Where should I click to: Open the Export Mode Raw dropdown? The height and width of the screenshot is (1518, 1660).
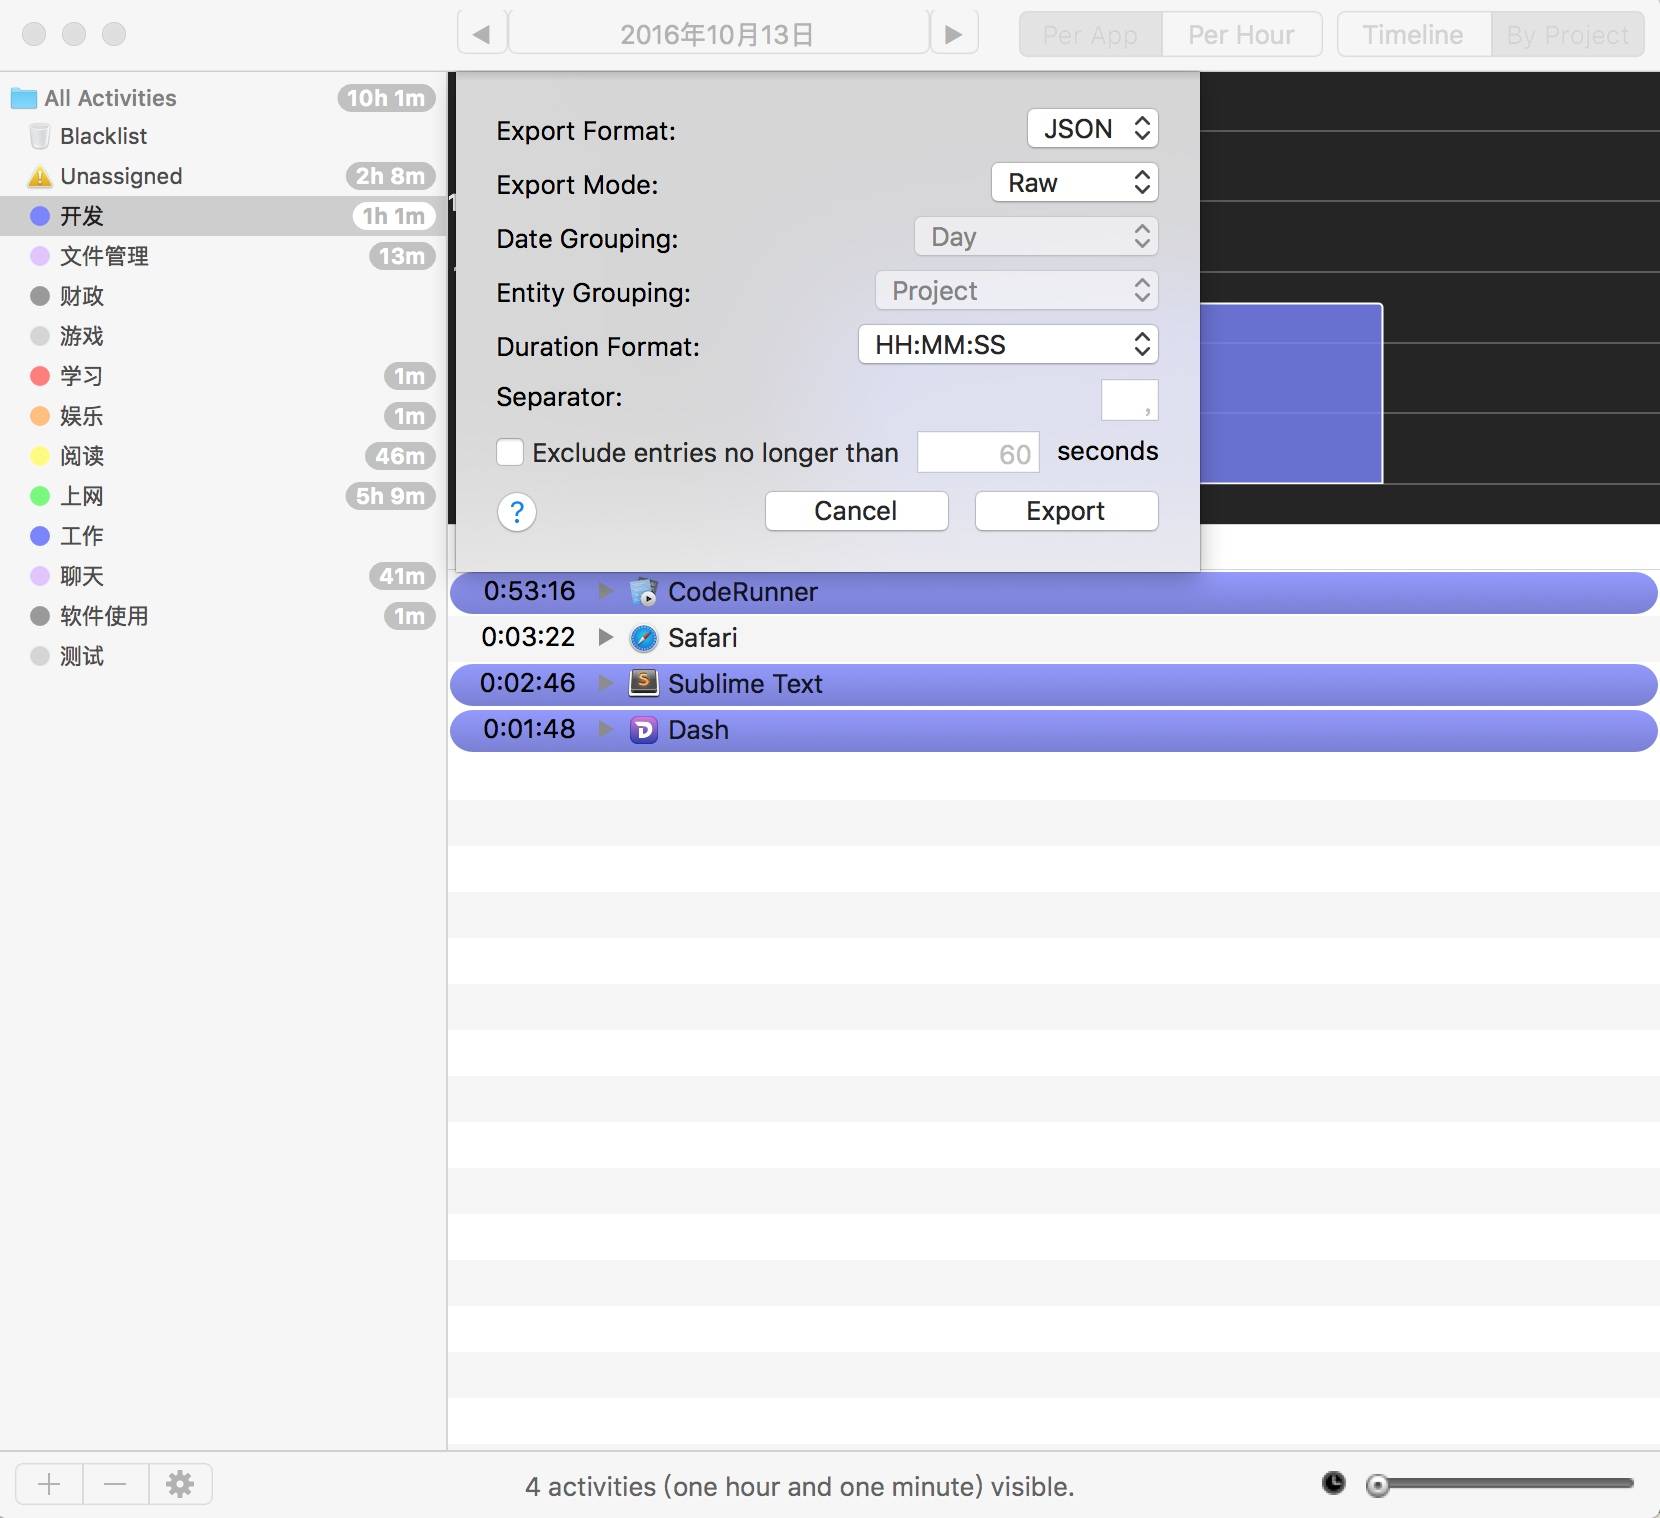1074,183
